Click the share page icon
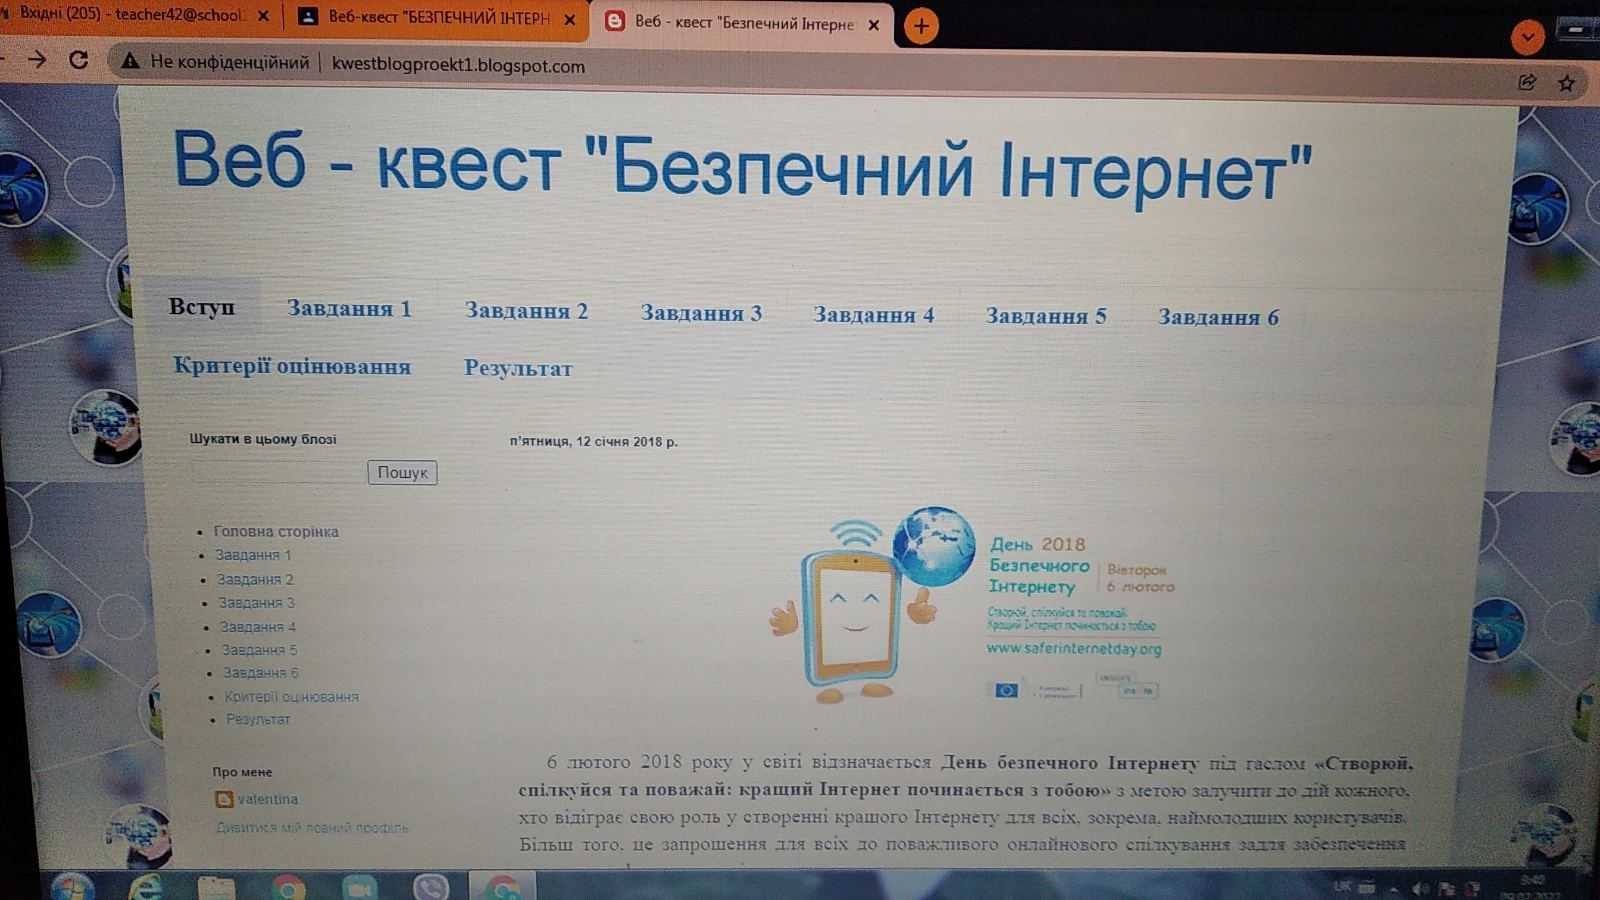 [1527, 82]
